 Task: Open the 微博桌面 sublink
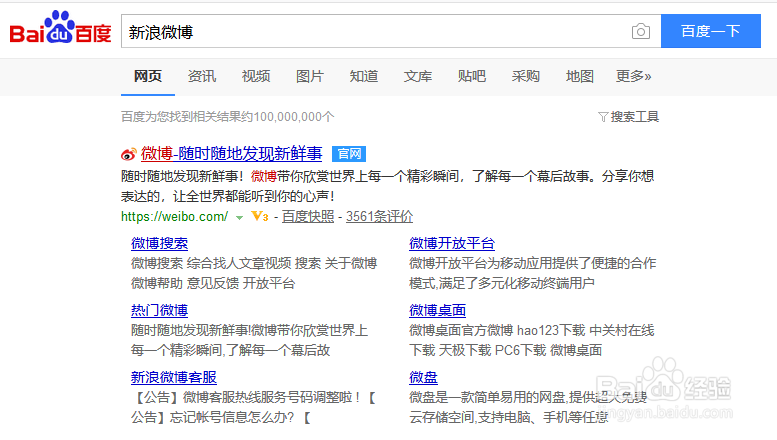coord(438,310)
